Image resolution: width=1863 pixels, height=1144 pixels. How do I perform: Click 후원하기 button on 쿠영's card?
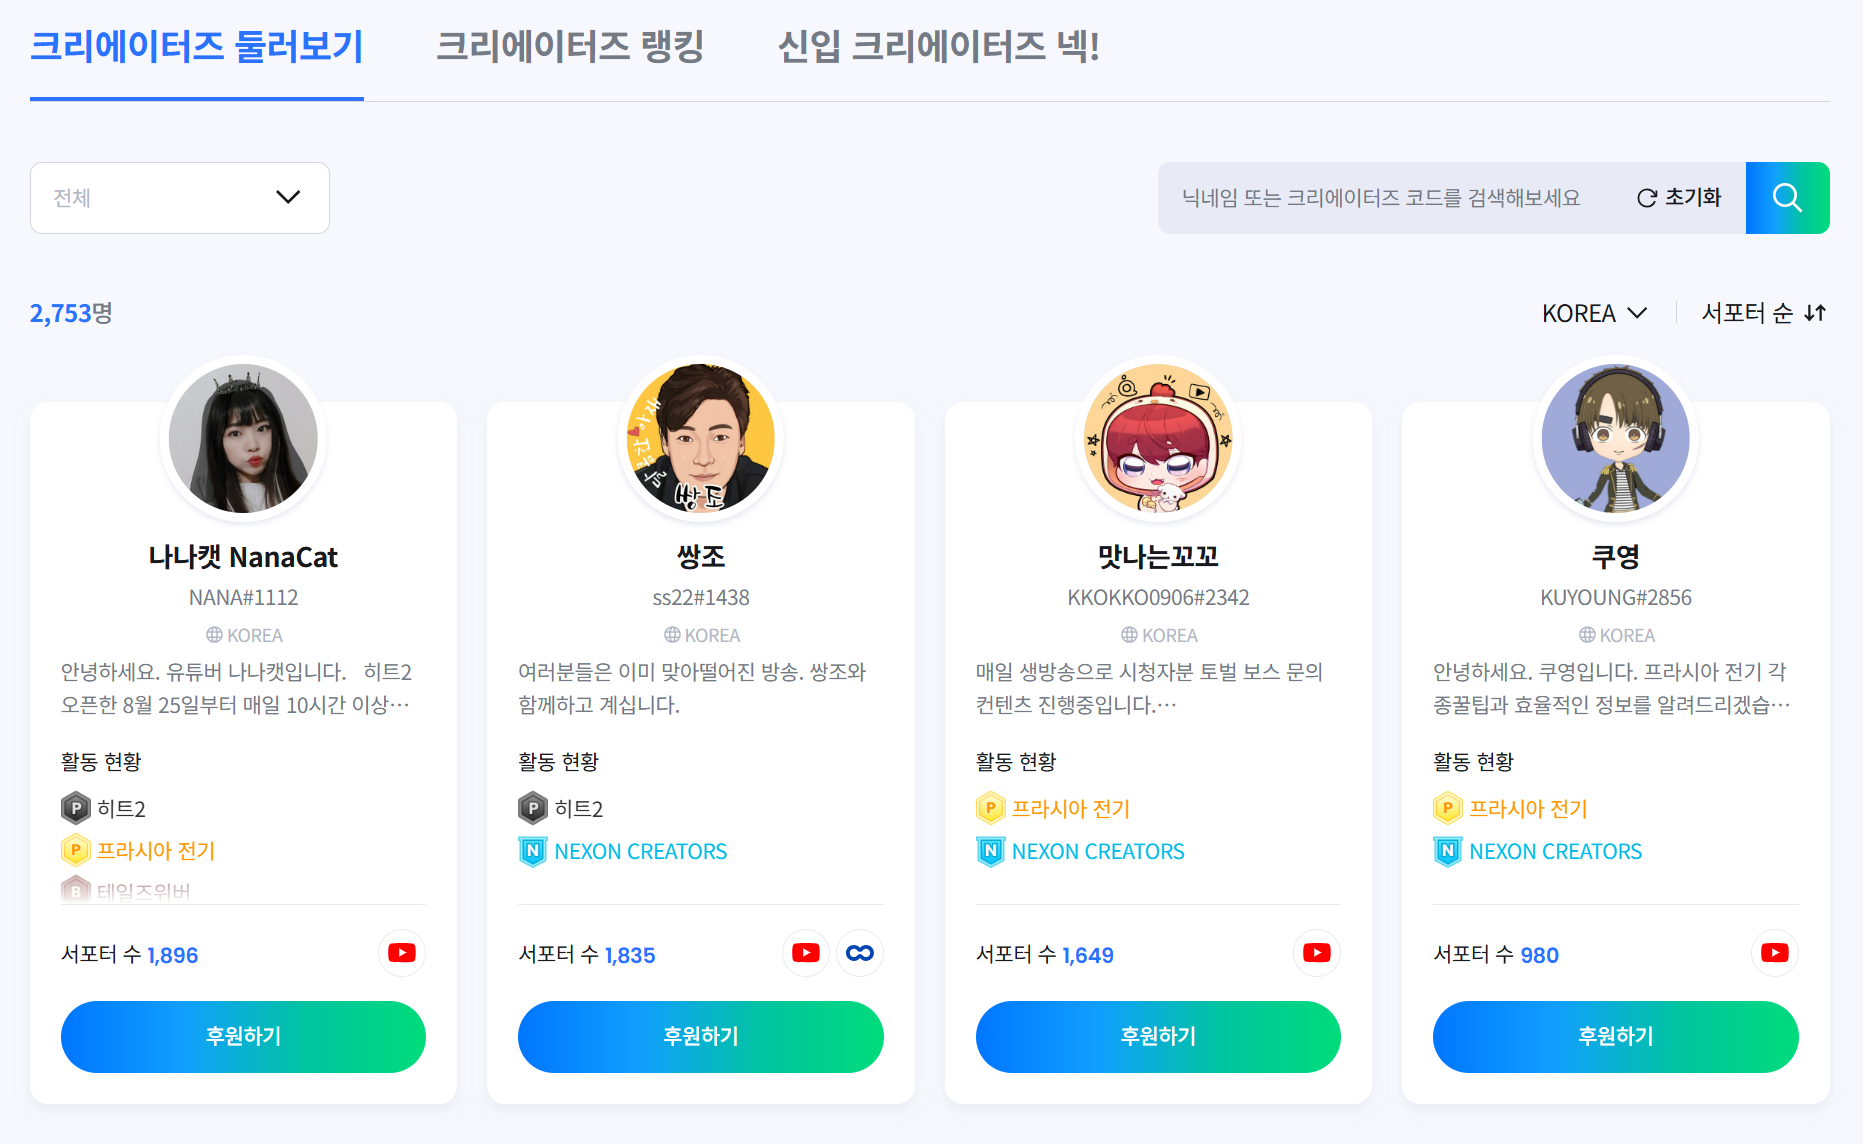click(1615, 1037)
